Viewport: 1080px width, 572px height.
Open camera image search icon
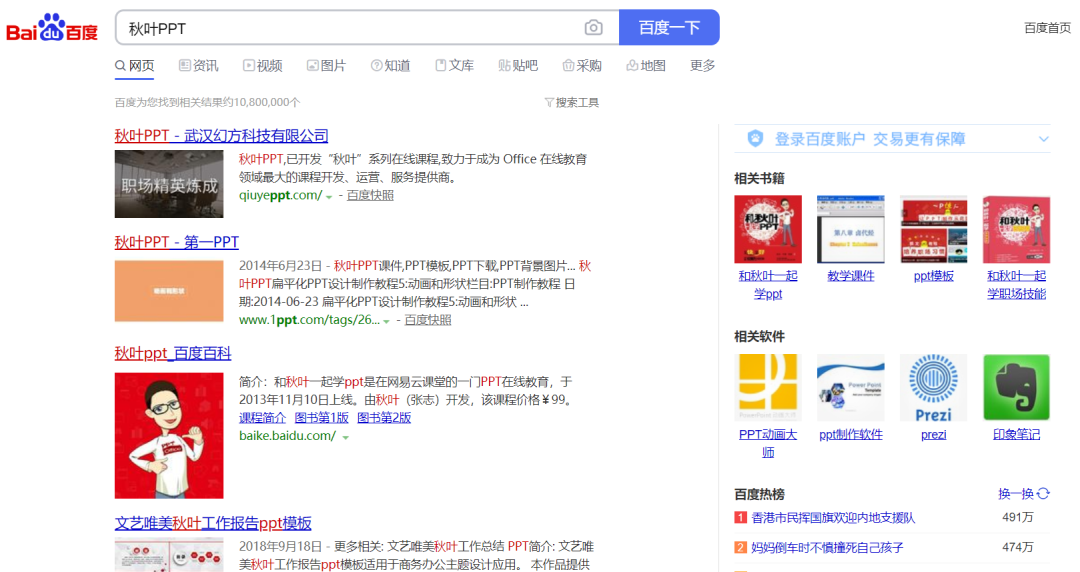click(x=593, y=28)
